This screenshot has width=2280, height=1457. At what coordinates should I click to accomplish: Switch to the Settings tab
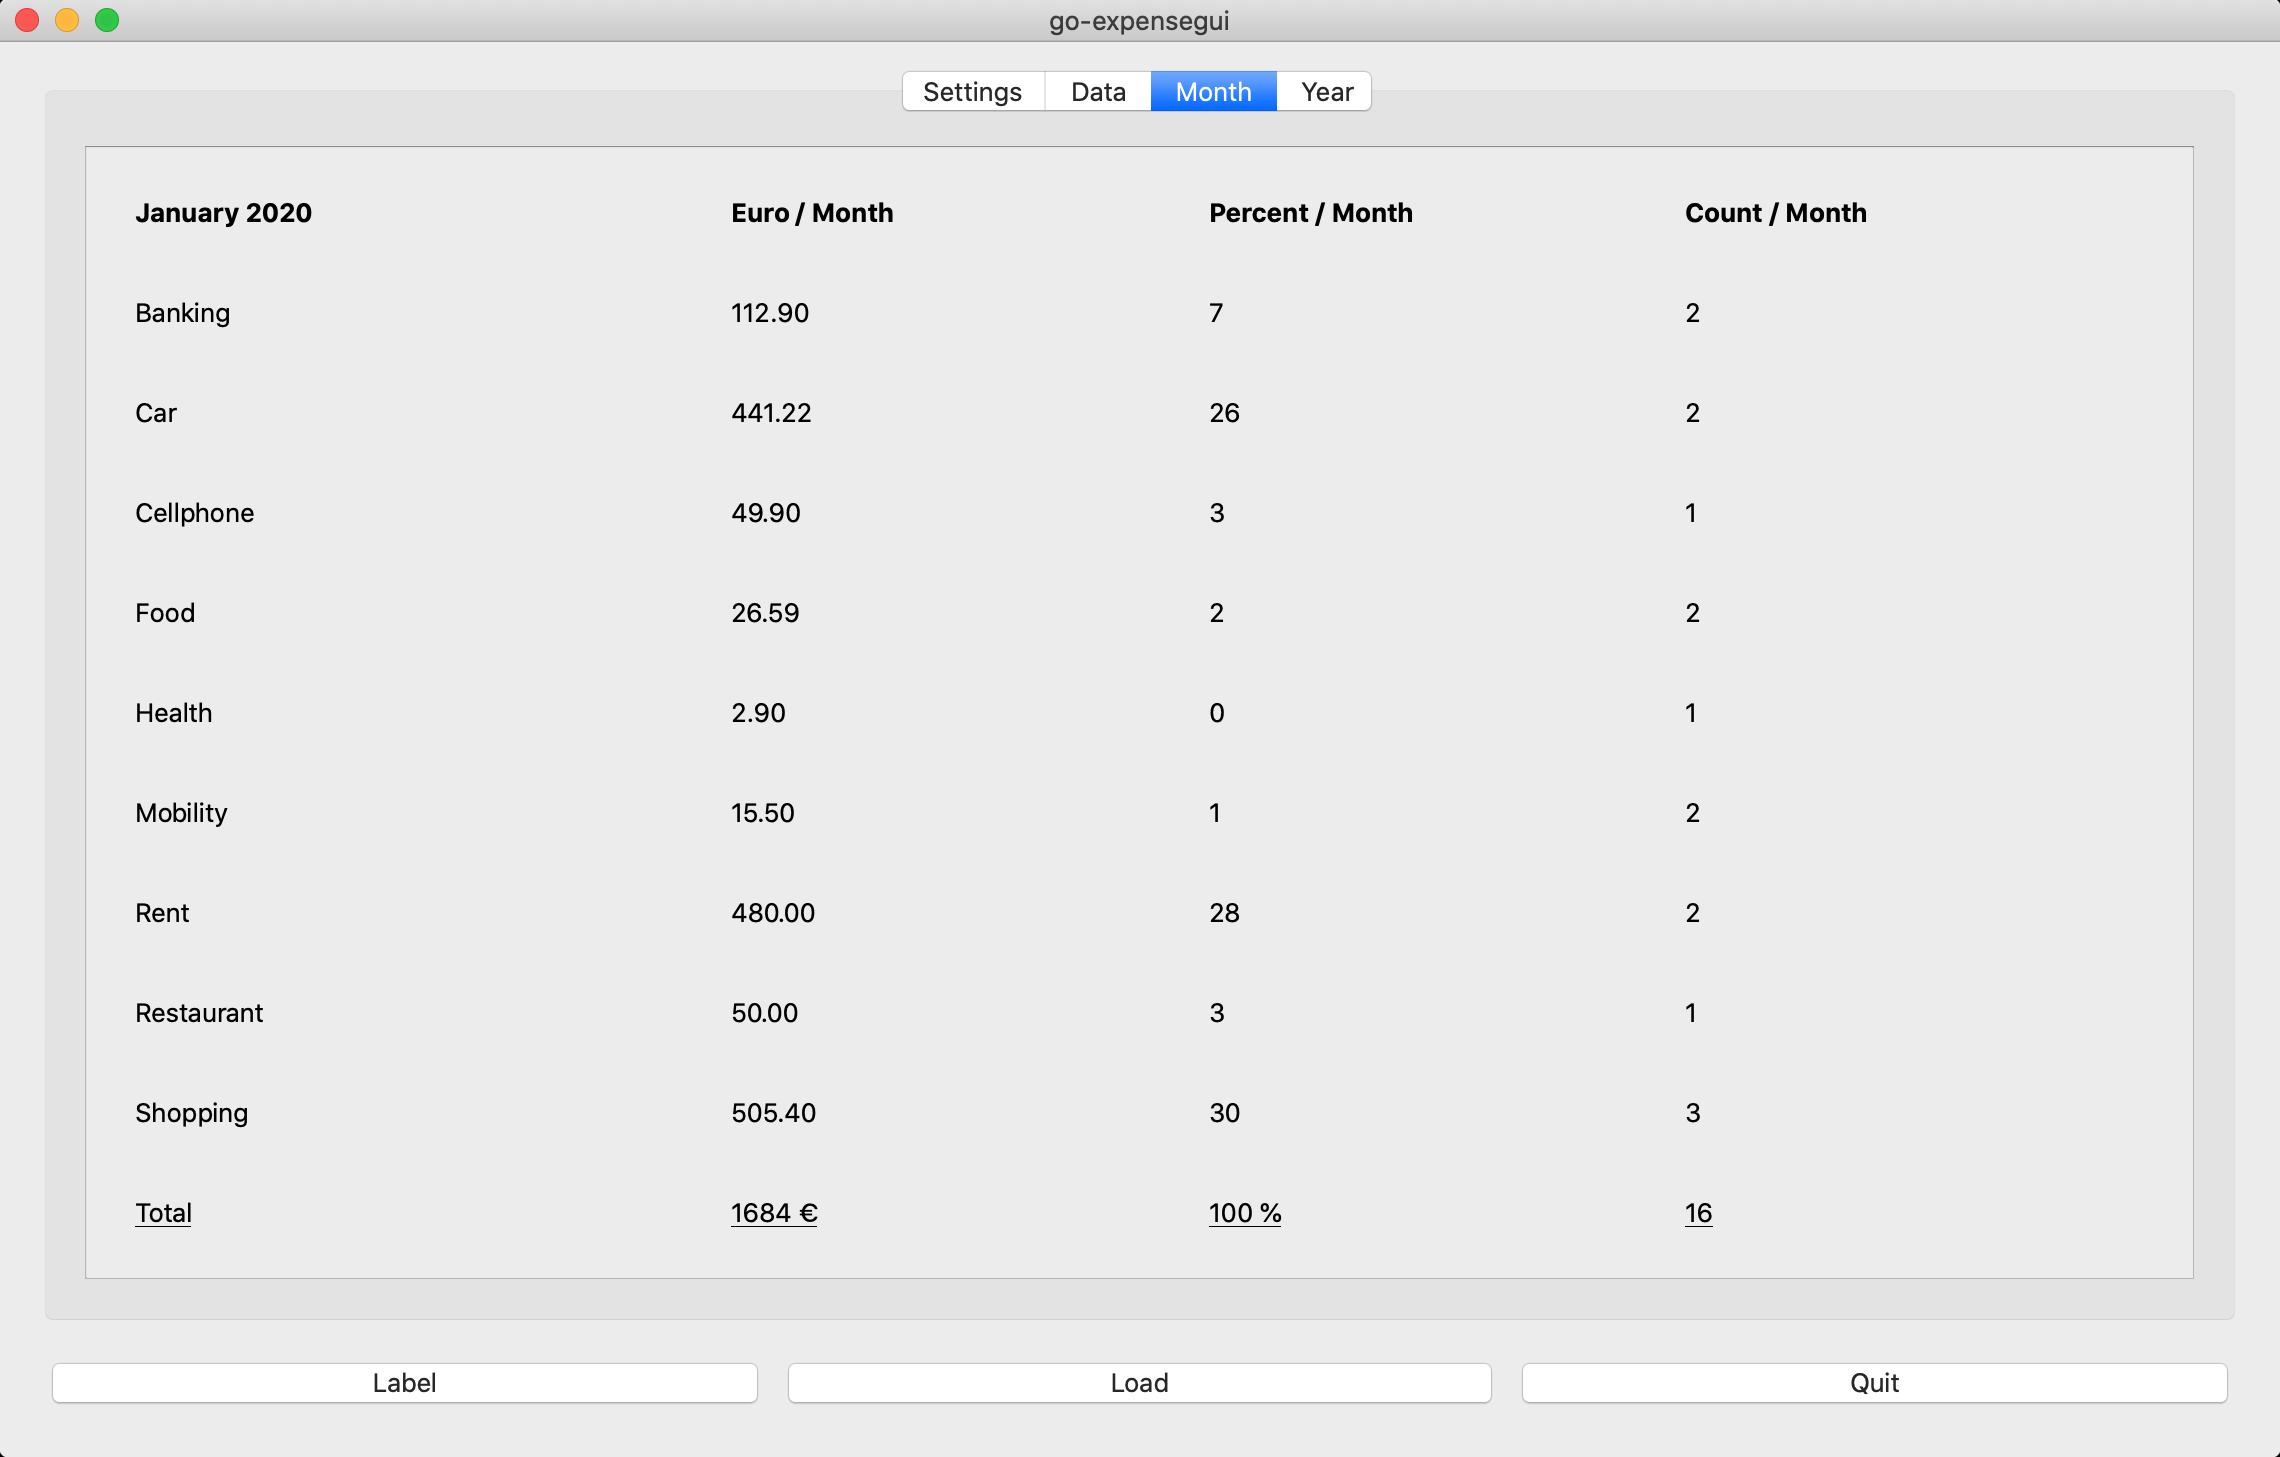tap(972, 92)
